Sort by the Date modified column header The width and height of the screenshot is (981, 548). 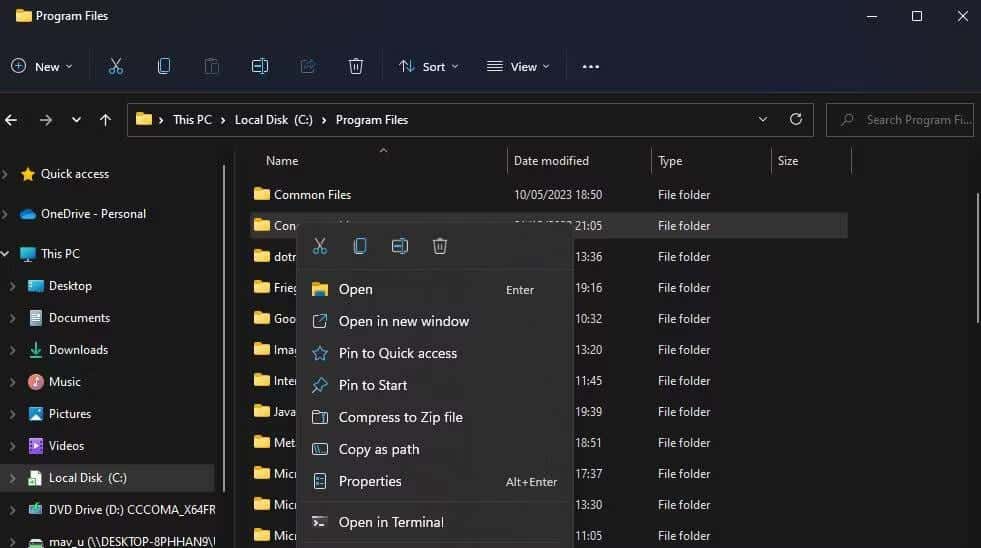pos(551,161)
